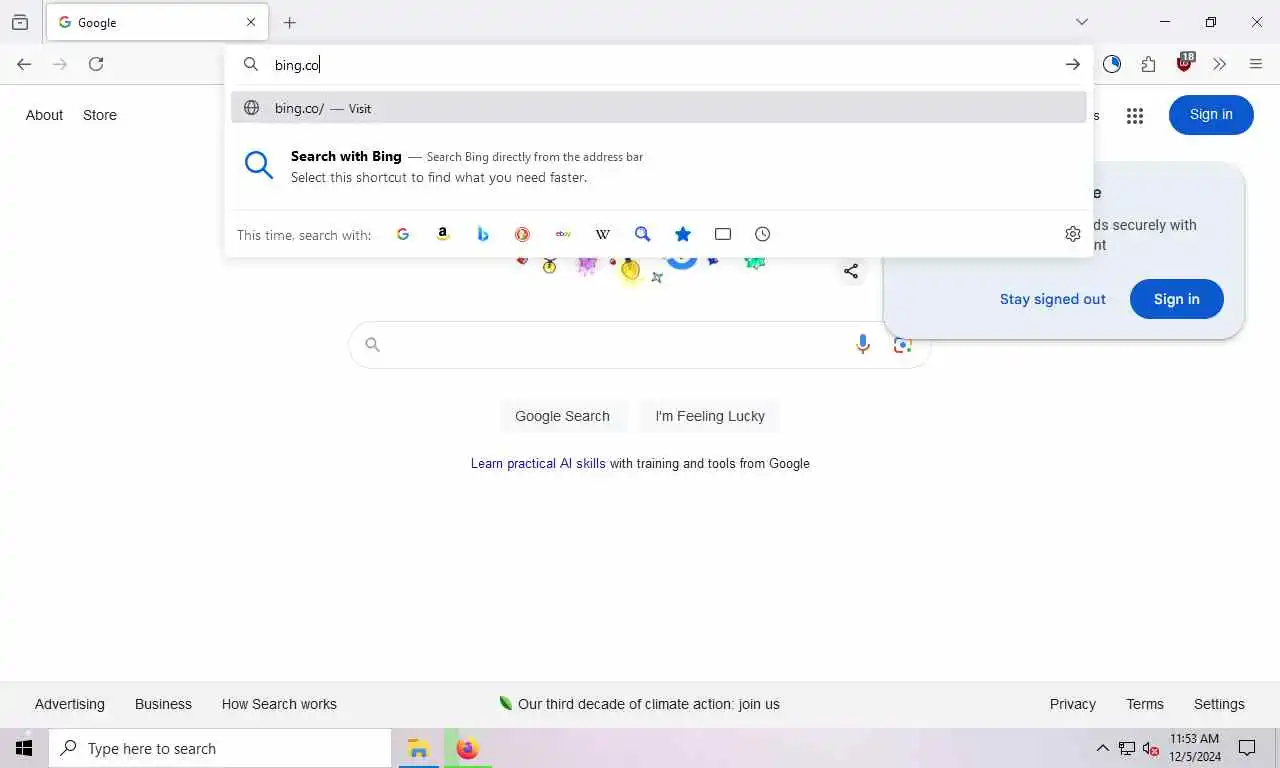Search open tabs with tab icon
Screen dimensions: 1280x768
(x=723, y=234)
